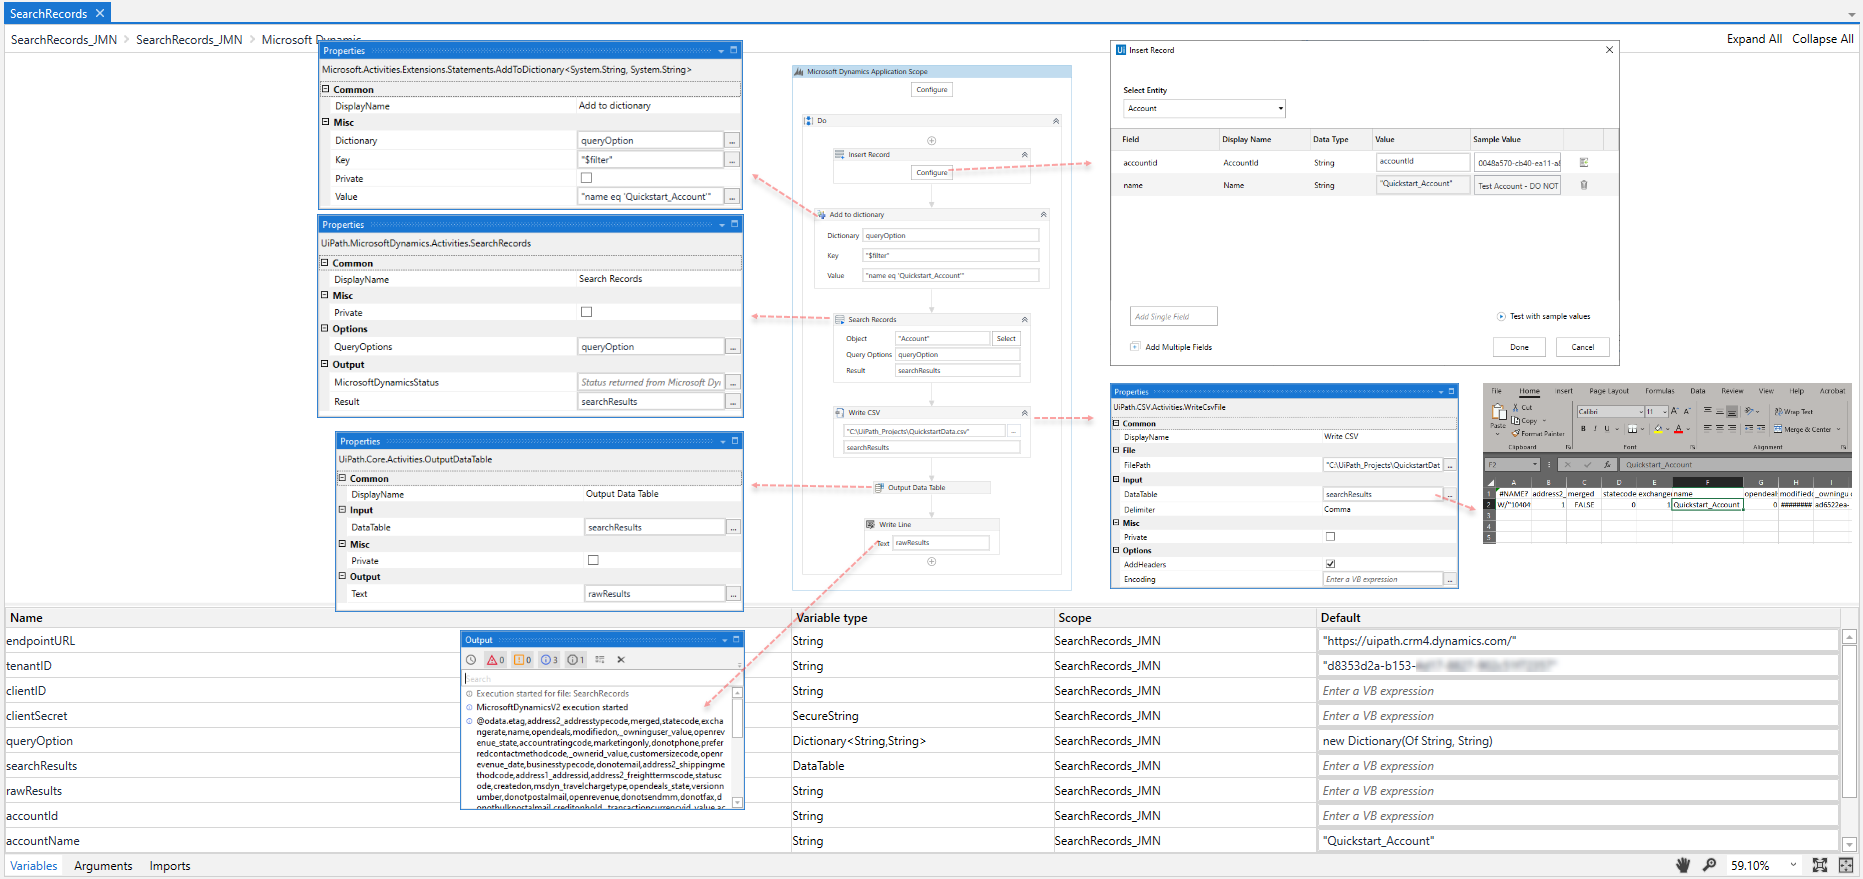The width and height of the screenshot is (1863, 879).
Task: Toggle trace messages filter showing 1
Action: point(575,660)
